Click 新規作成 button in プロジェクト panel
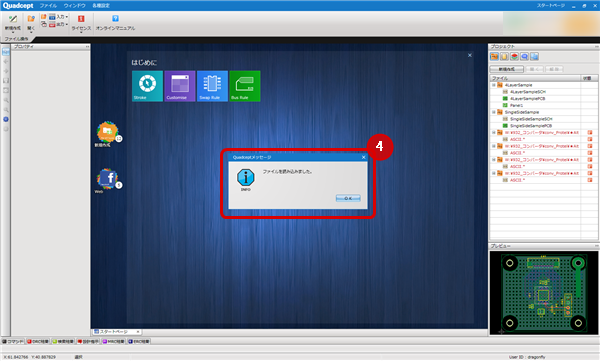This screenshot has width=600, height=361. (507, 69)
